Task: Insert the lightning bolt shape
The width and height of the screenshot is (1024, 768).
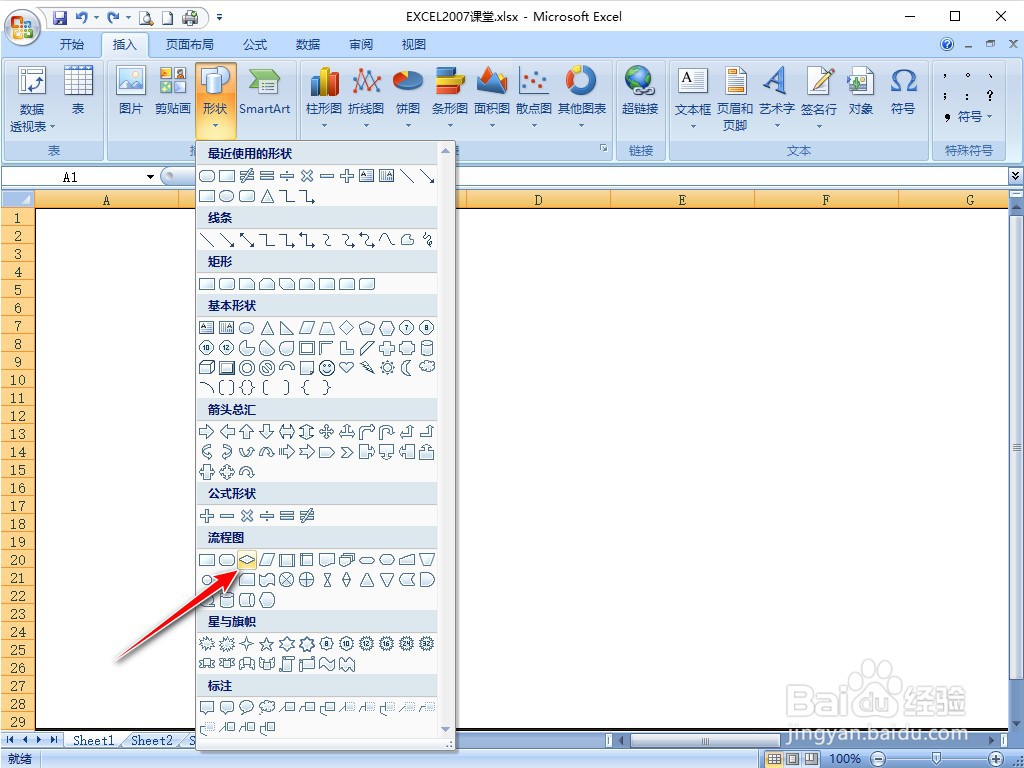Action: pyautogui.click(x=367, y=368)
